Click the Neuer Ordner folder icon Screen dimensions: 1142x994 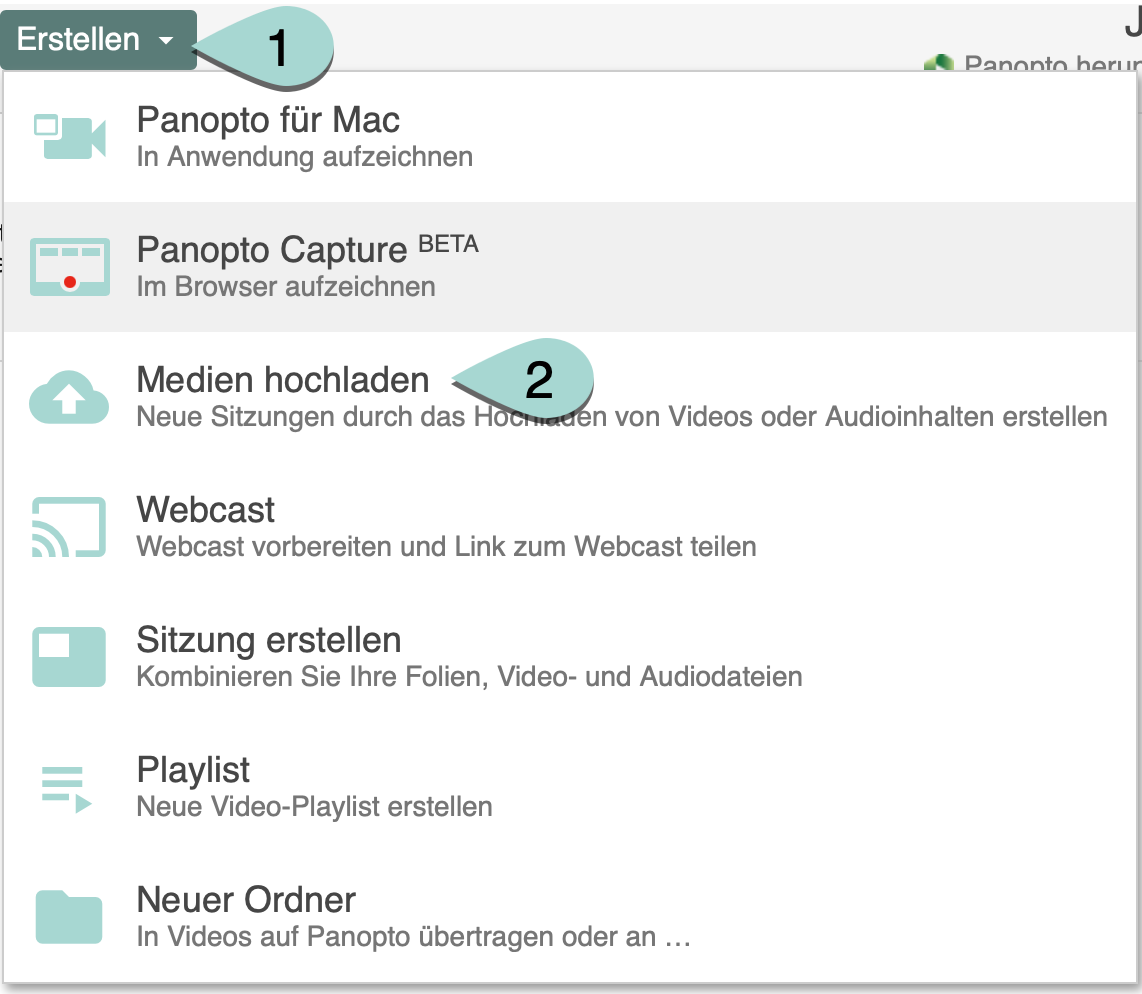click(69, 917)
